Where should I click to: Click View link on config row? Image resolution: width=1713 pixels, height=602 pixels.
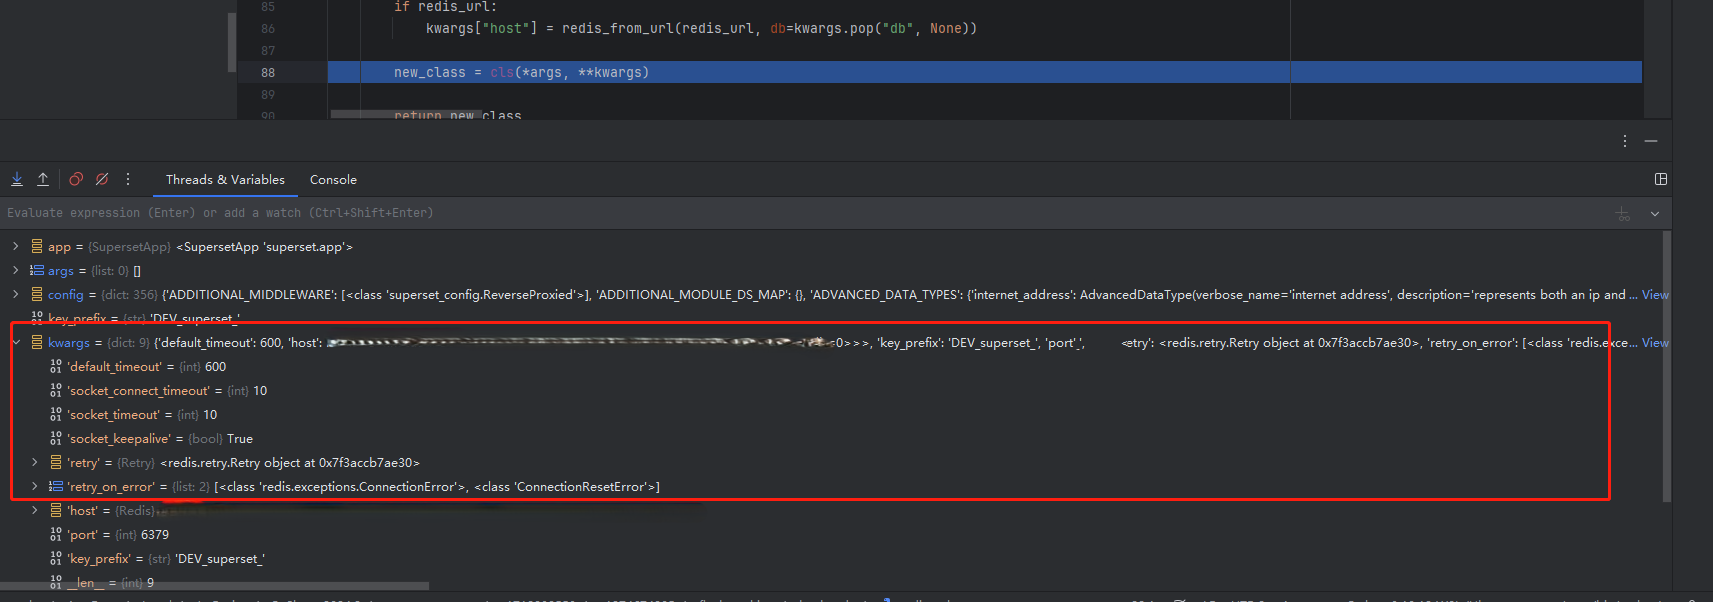click(x=1655, y=295)
